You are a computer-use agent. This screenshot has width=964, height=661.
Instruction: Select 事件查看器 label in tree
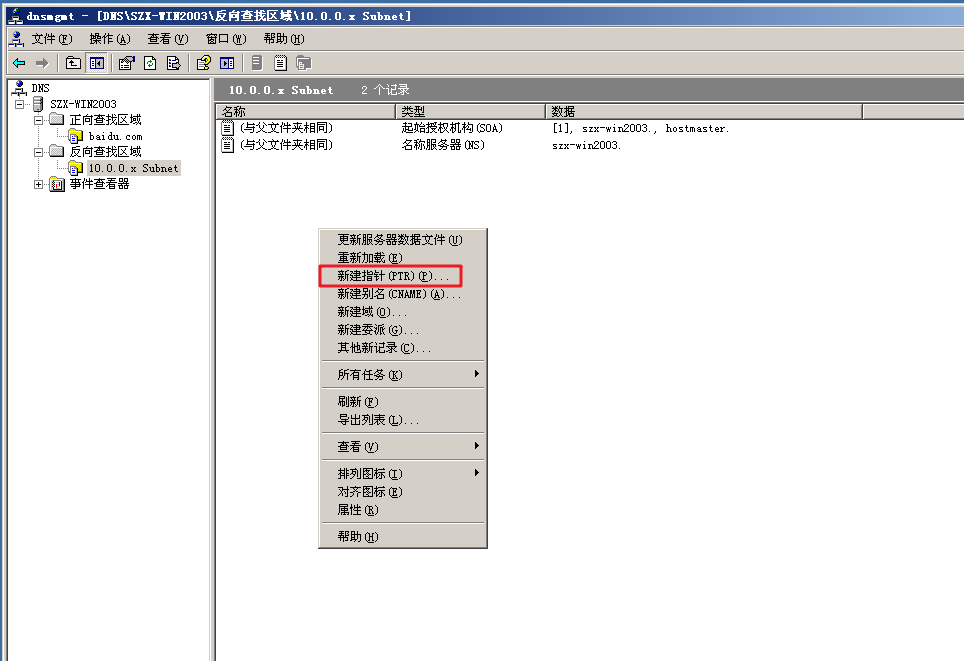click(x=99, y=184)
